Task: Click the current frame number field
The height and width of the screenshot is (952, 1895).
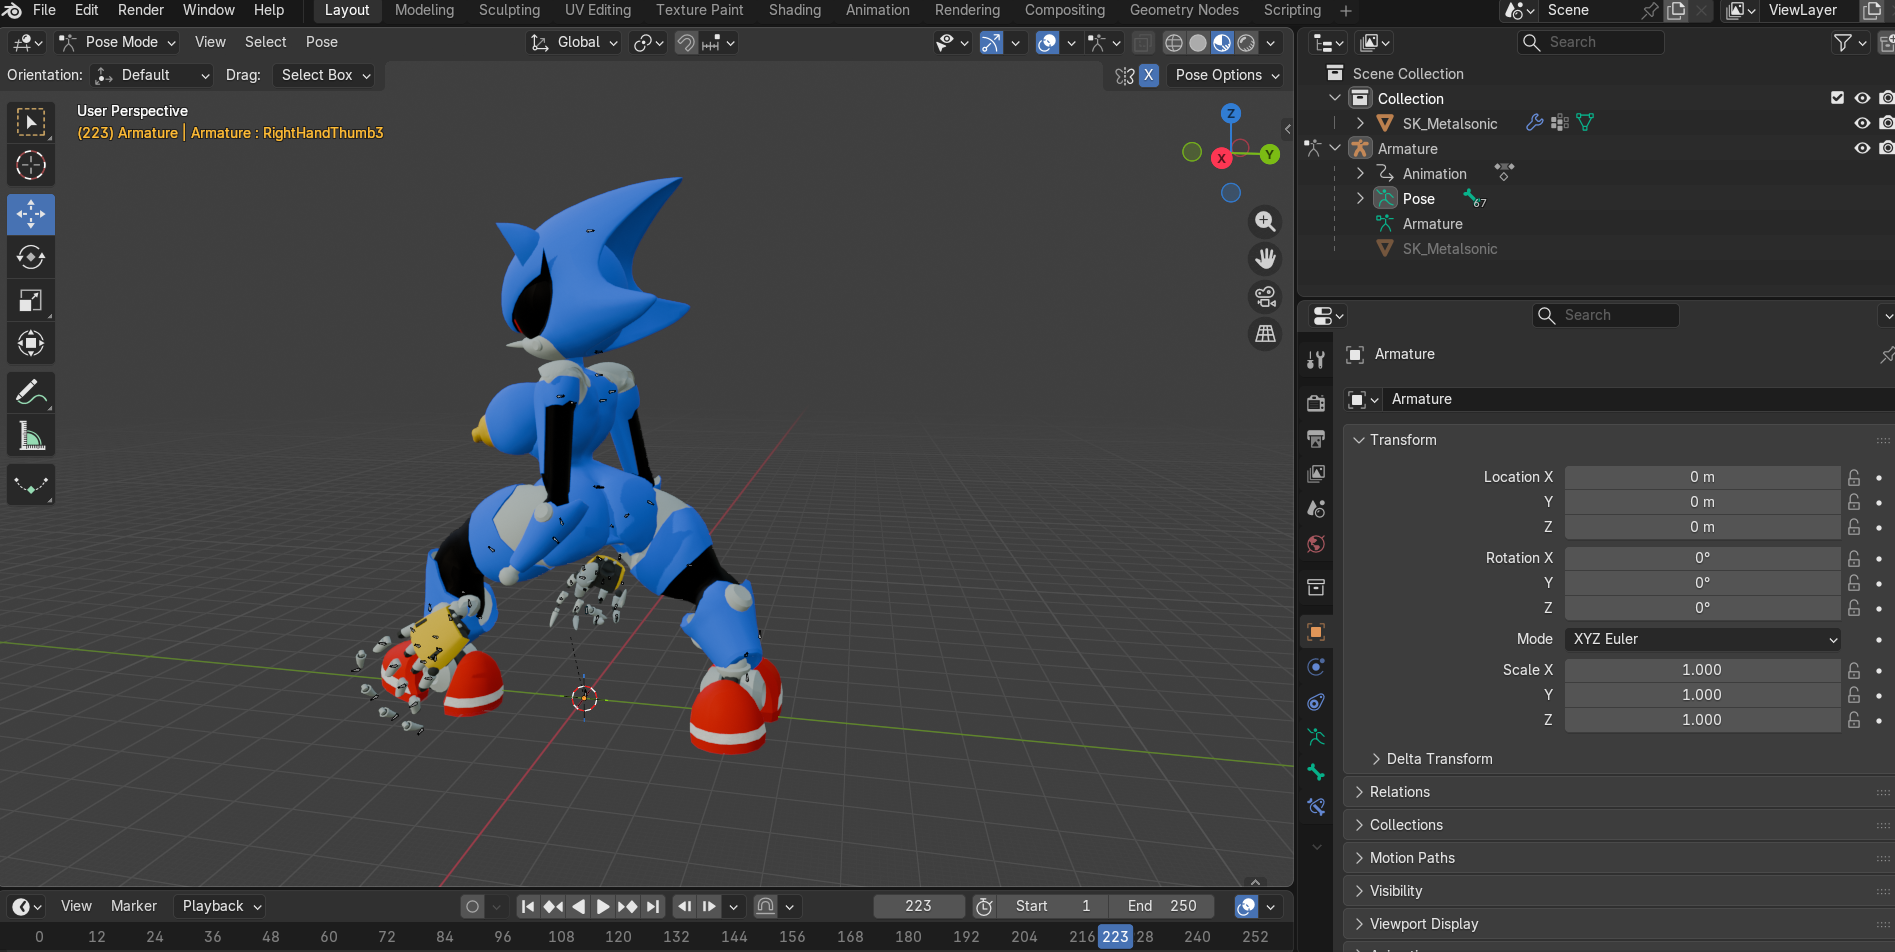Action: [x=919, y=906]
